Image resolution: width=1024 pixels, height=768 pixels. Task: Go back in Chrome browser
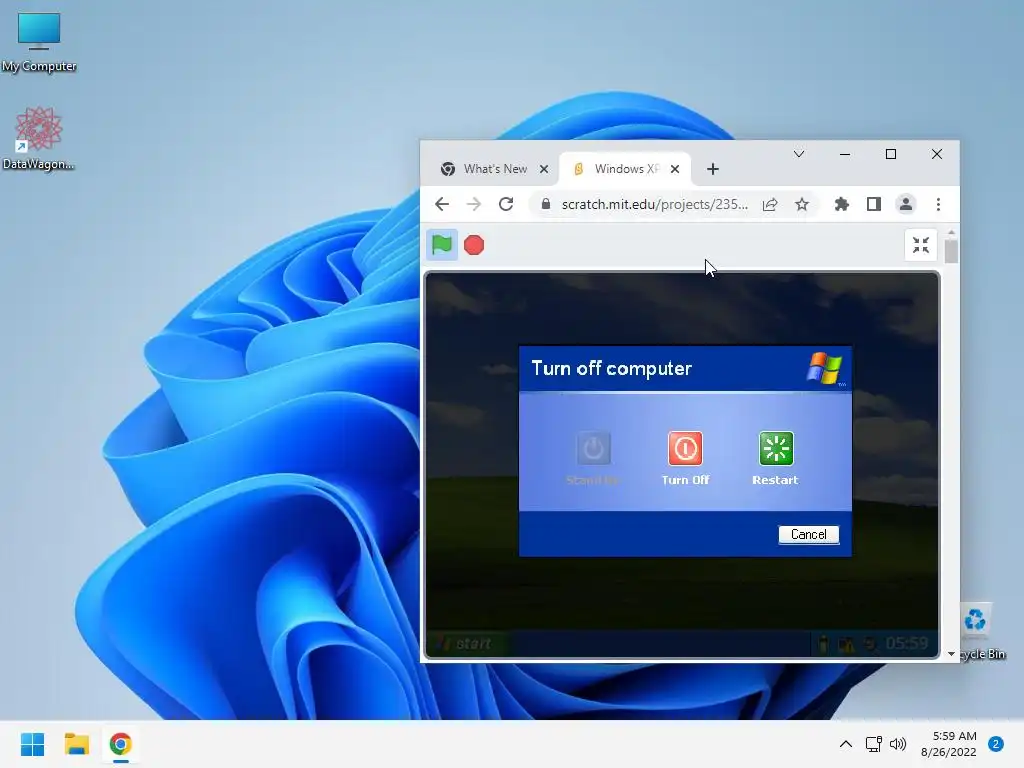(x=442, y=204)
